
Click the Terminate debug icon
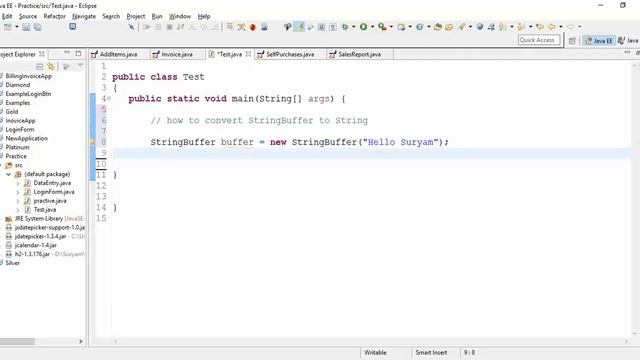[169, 27]
